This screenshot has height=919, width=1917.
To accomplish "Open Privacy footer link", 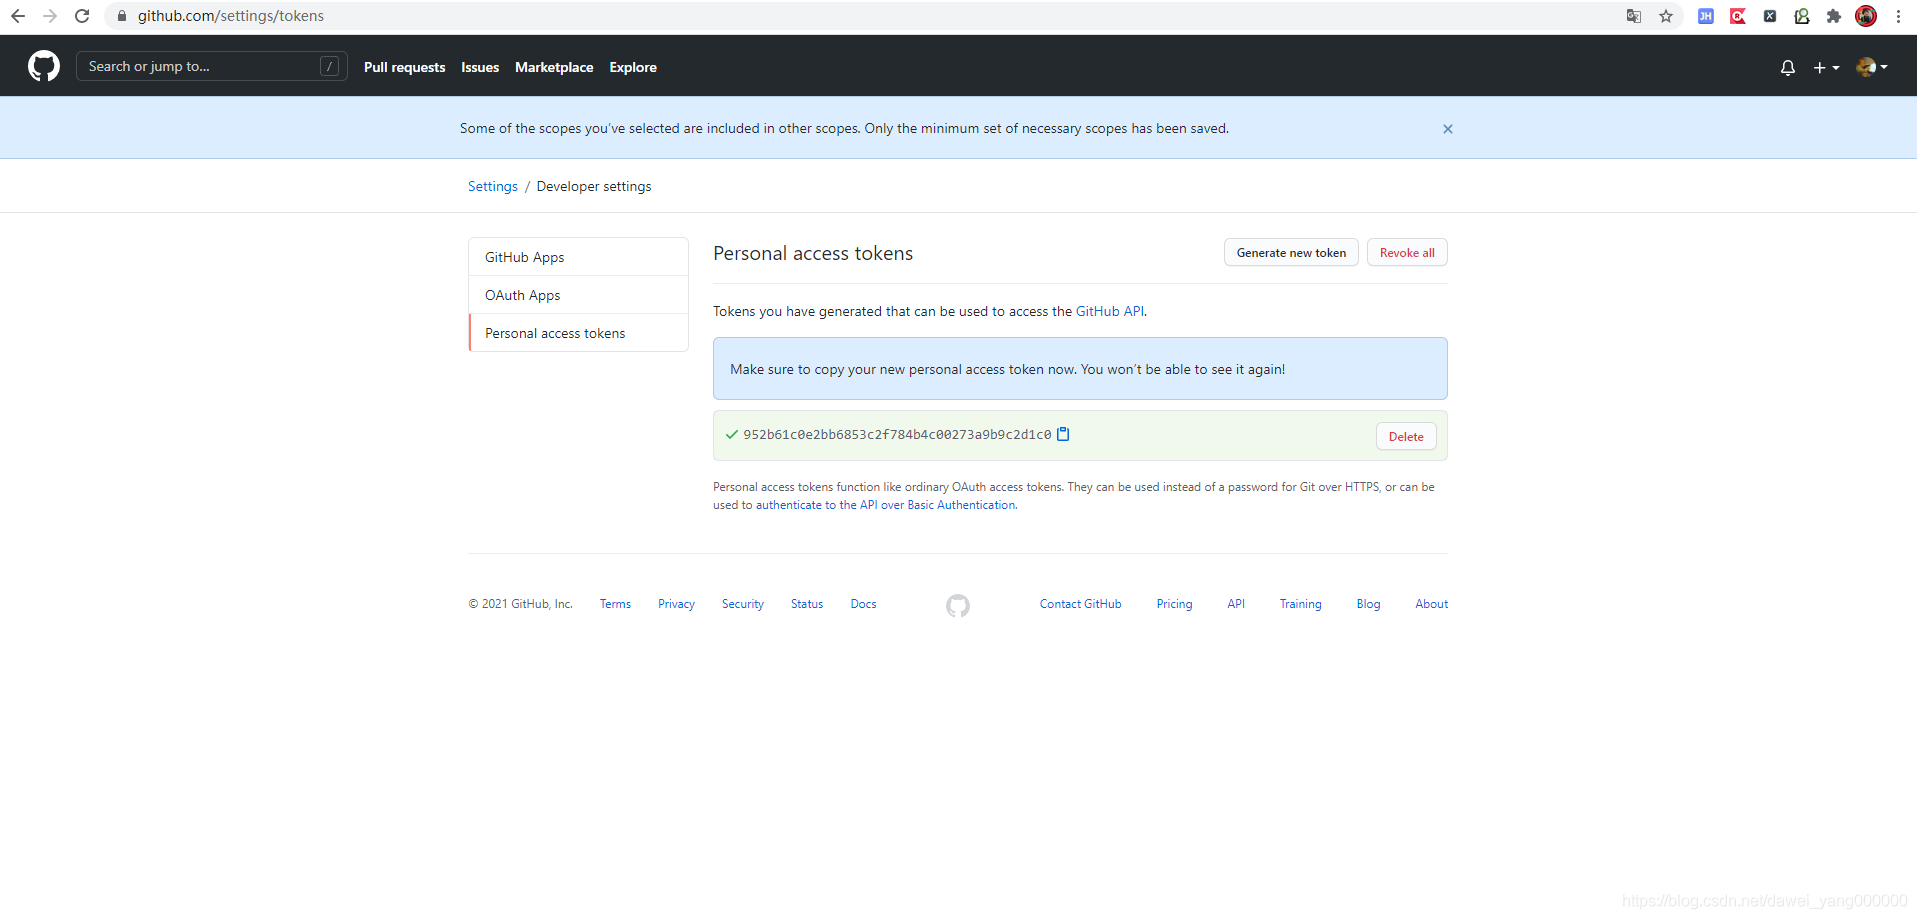I will coord(676,604).
